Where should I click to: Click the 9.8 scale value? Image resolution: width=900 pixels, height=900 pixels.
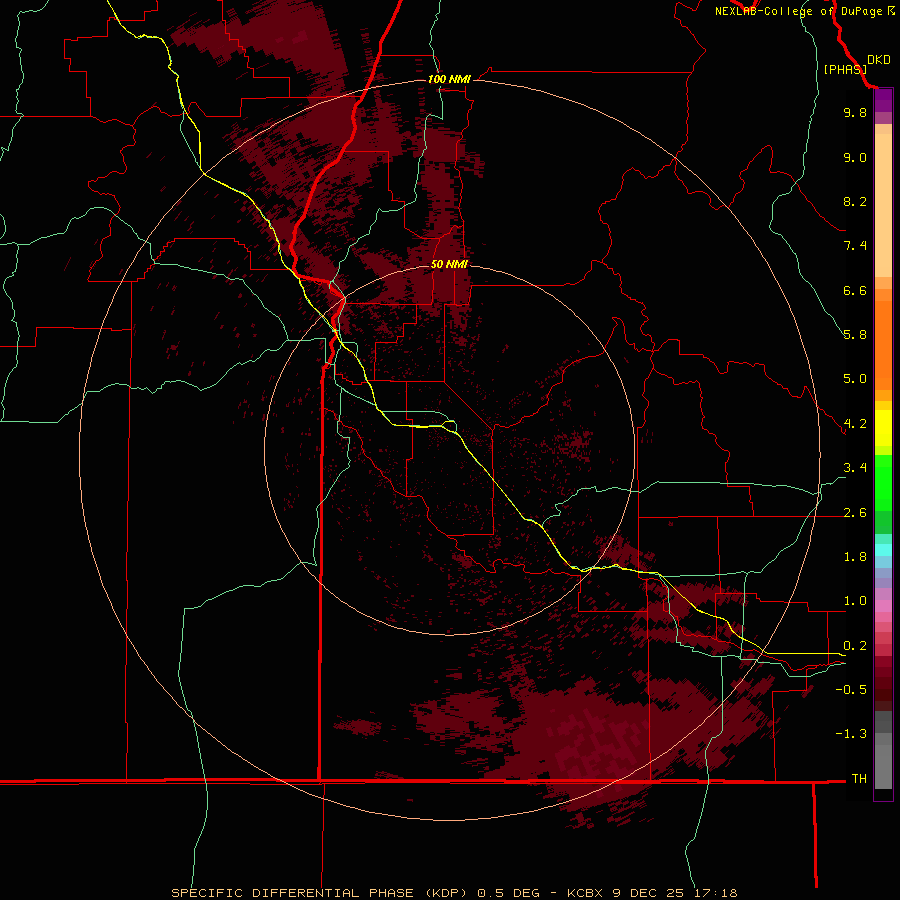click(x=855, y=112)
